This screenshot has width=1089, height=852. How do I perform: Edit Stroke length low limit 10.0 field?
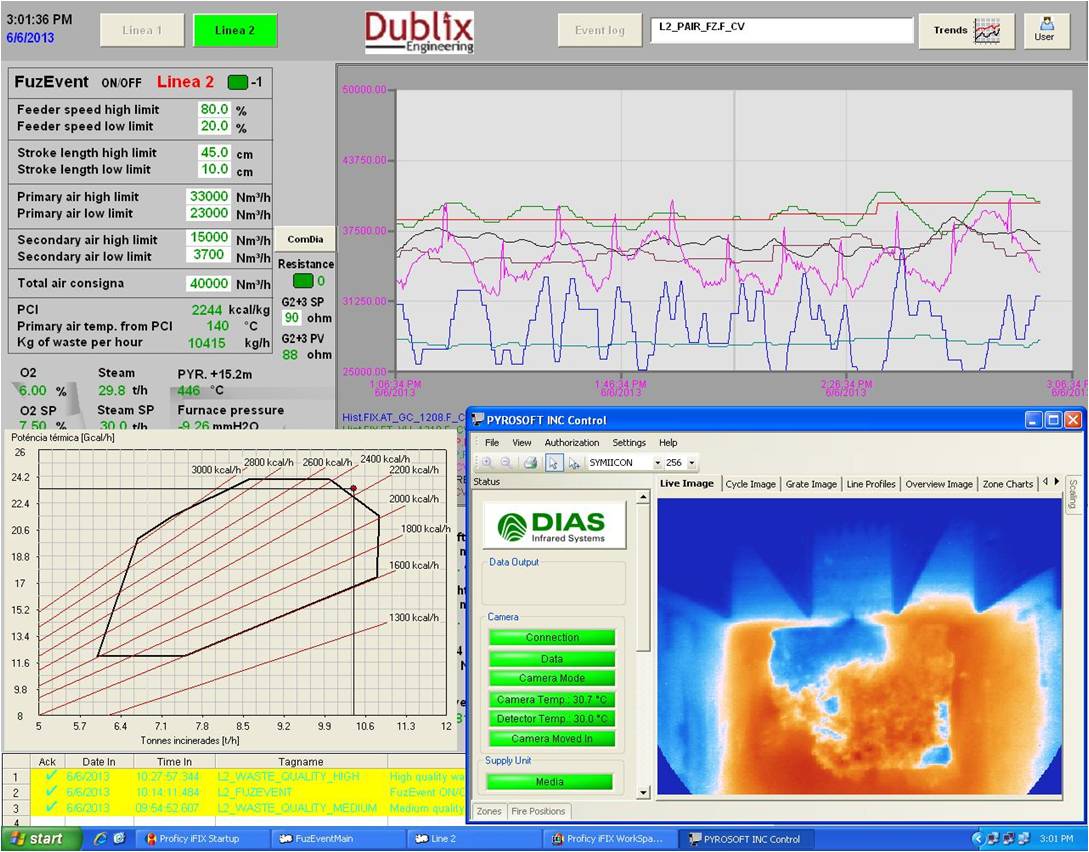(214, 169)
